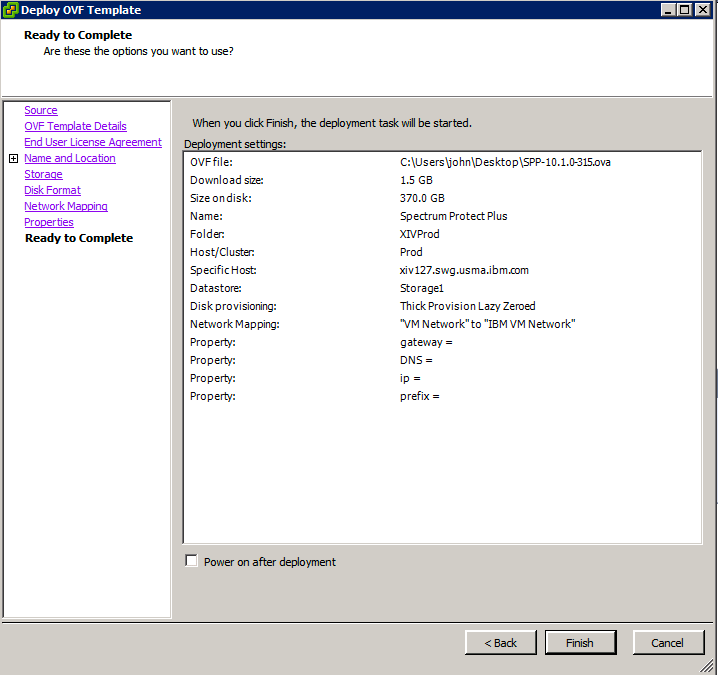This screenshot has height=675, width=718.
Task: Click the Specific Host label
Action: coord(223,270)
